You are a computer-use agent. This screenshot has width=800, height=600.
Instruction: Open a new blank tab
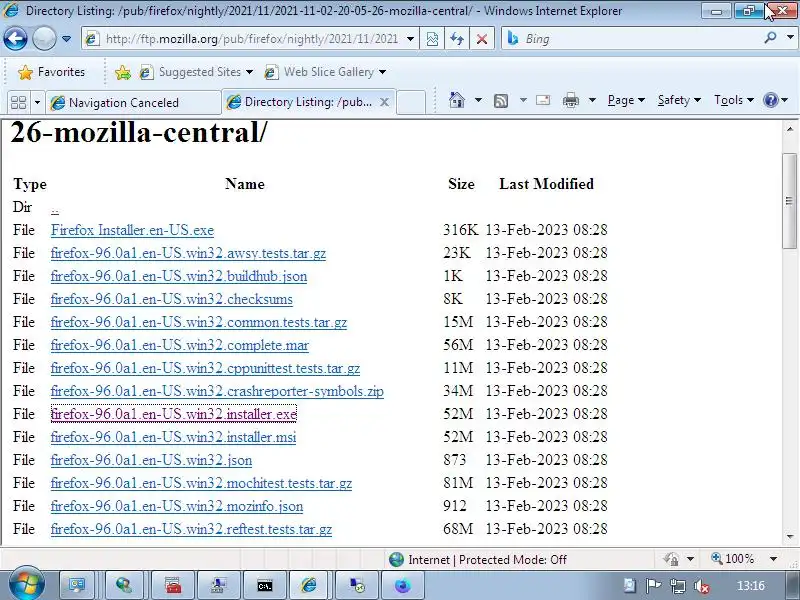click(411, 102)
